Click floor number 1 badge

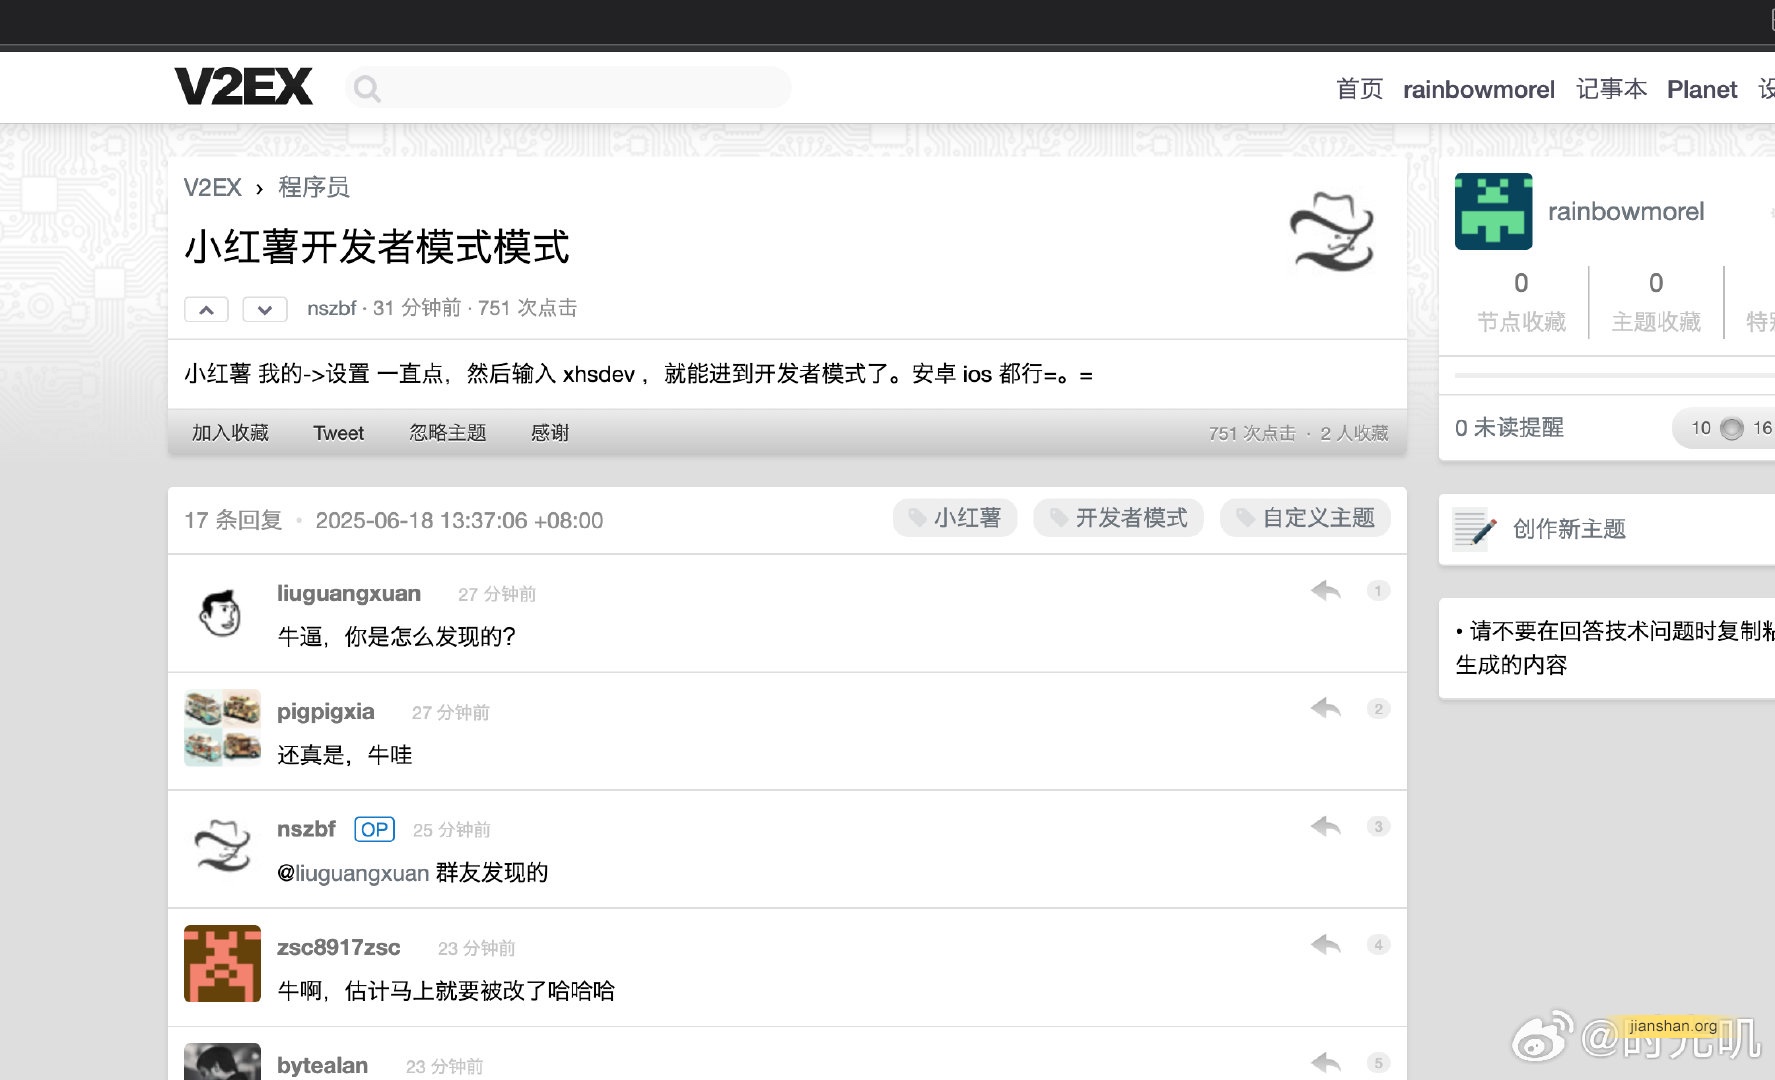coord(1378,591)
